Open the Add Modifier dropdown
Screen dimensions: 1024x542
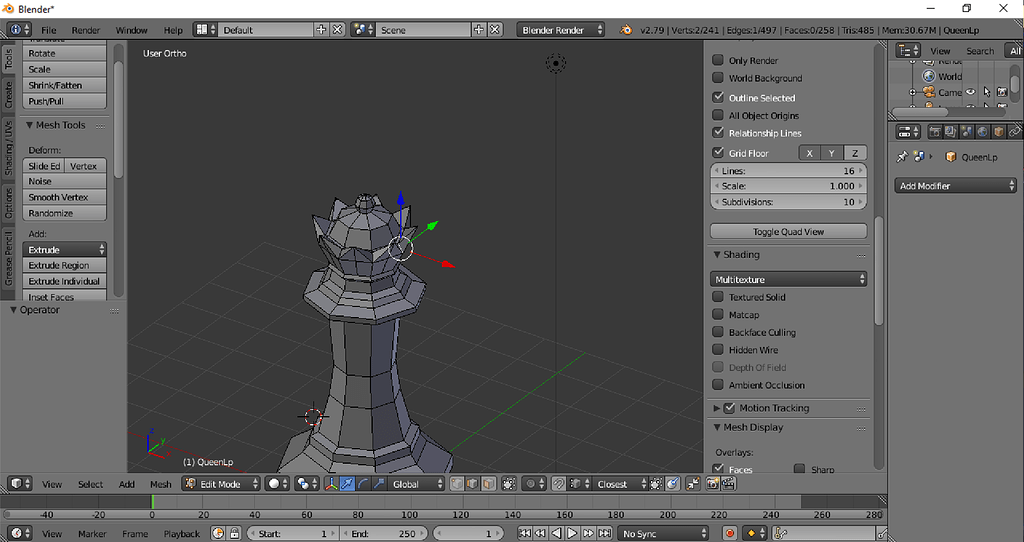956,186
